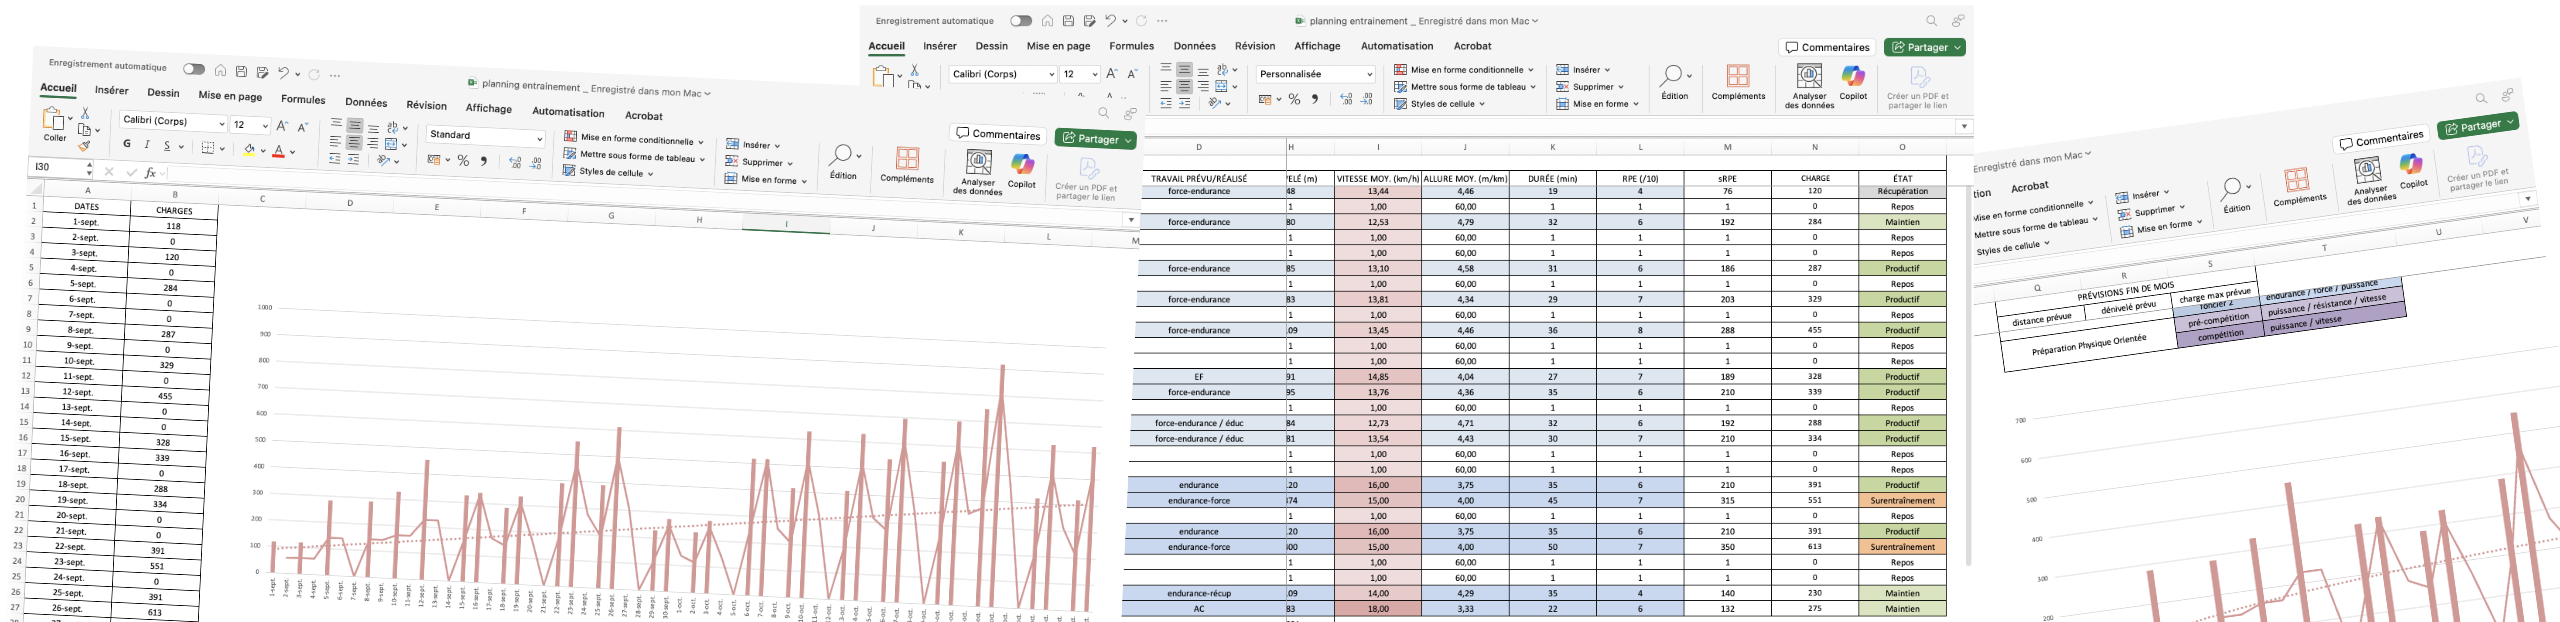
Task: Switch to Données tab in left window
Action: pos(366,102)
